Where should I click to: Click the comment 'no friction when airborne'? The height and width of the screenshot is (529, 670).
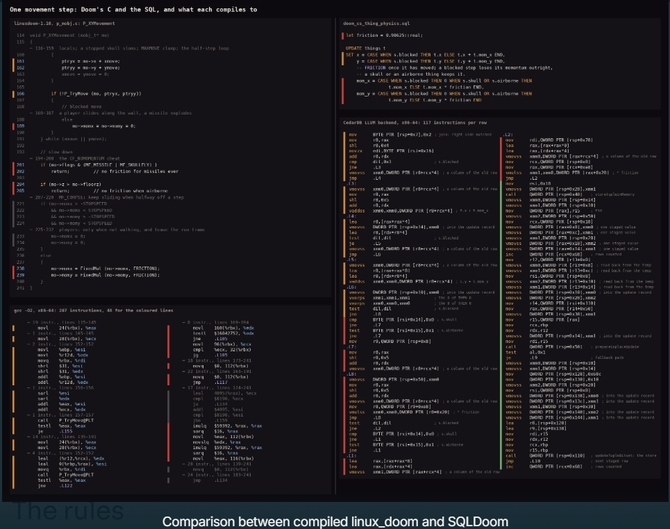point(130,191)
